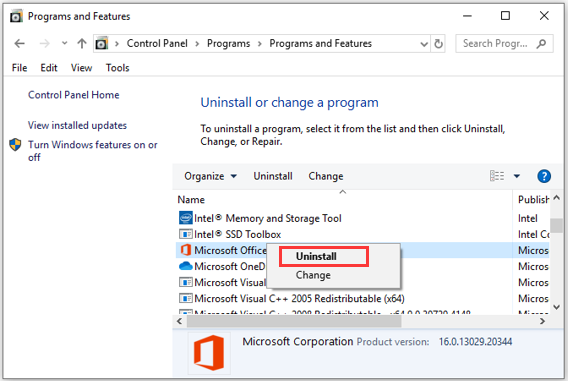Click the window title bar app icon

(16, 16)
